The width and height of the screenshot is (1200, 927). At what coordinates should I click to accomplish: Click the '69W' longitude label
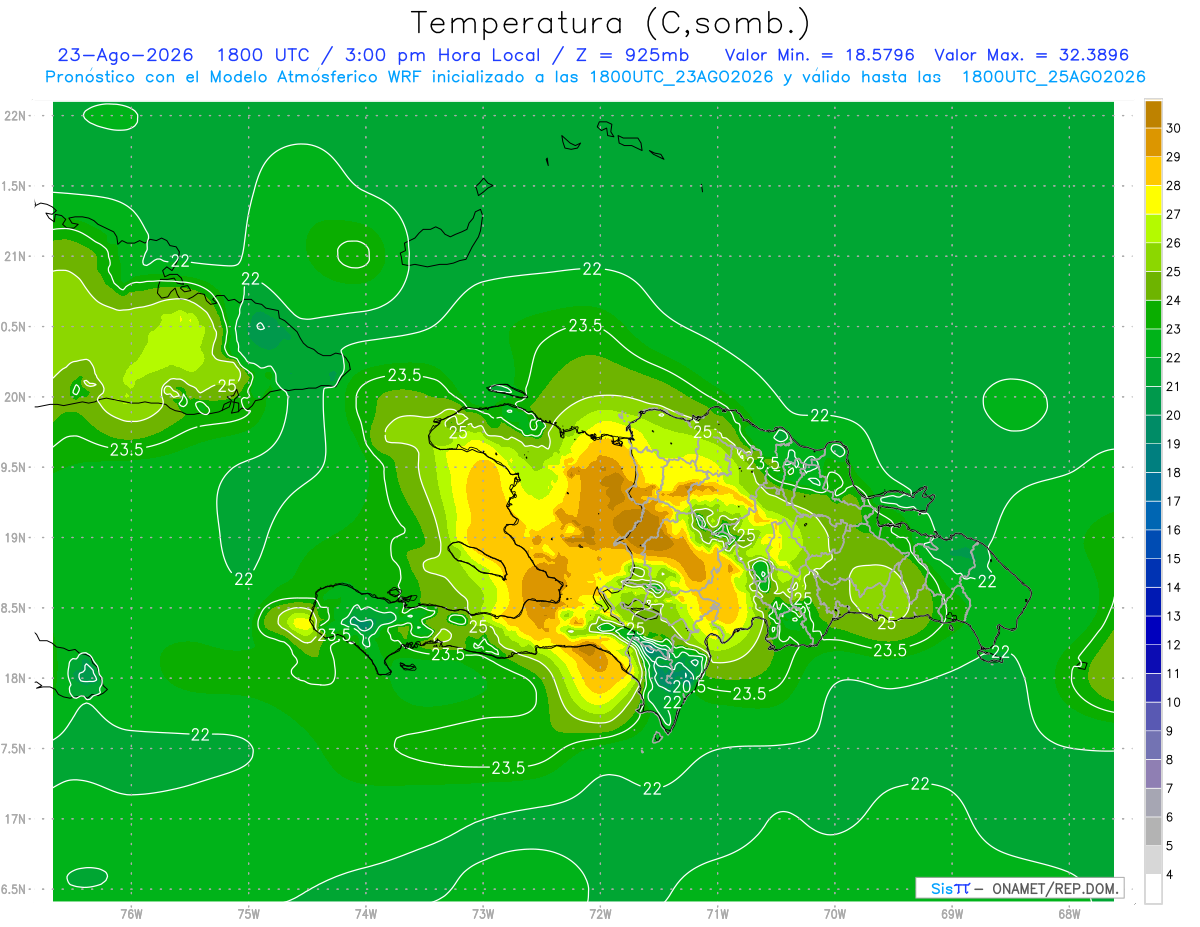click(x=952, y=914)
